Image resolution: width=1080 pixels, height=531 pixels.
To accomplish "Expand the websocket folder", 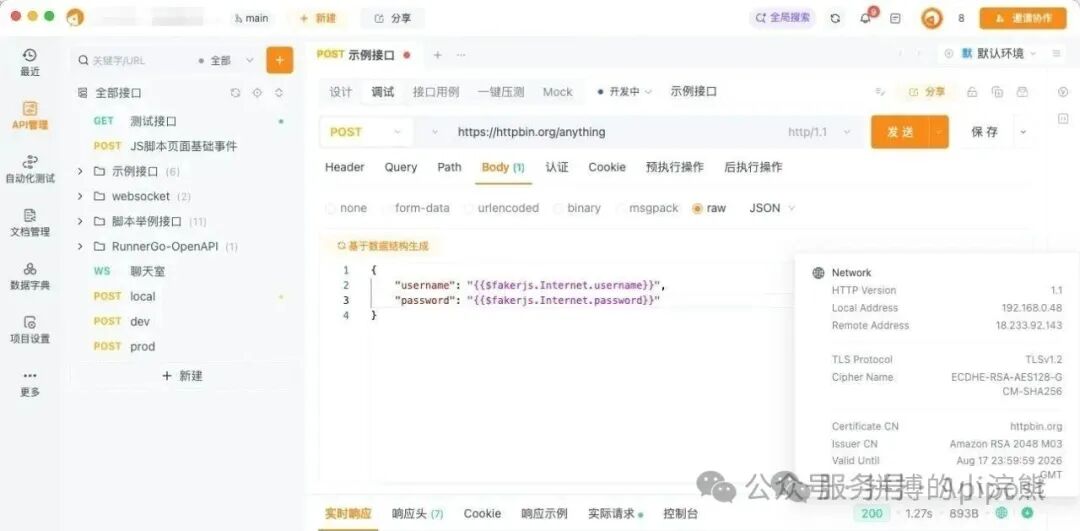I will coord(80,196).
